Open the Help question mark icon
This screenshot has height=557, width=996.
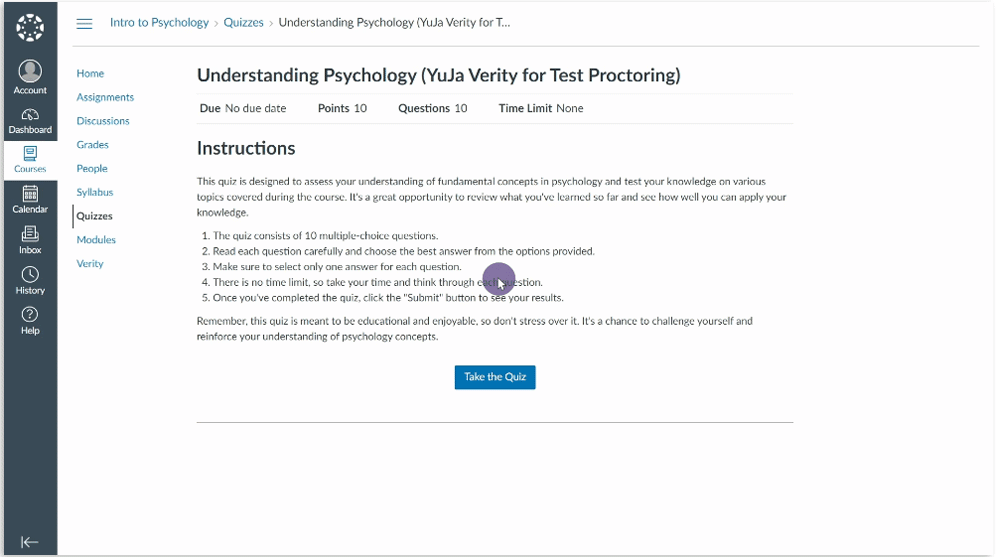(30, 315)
